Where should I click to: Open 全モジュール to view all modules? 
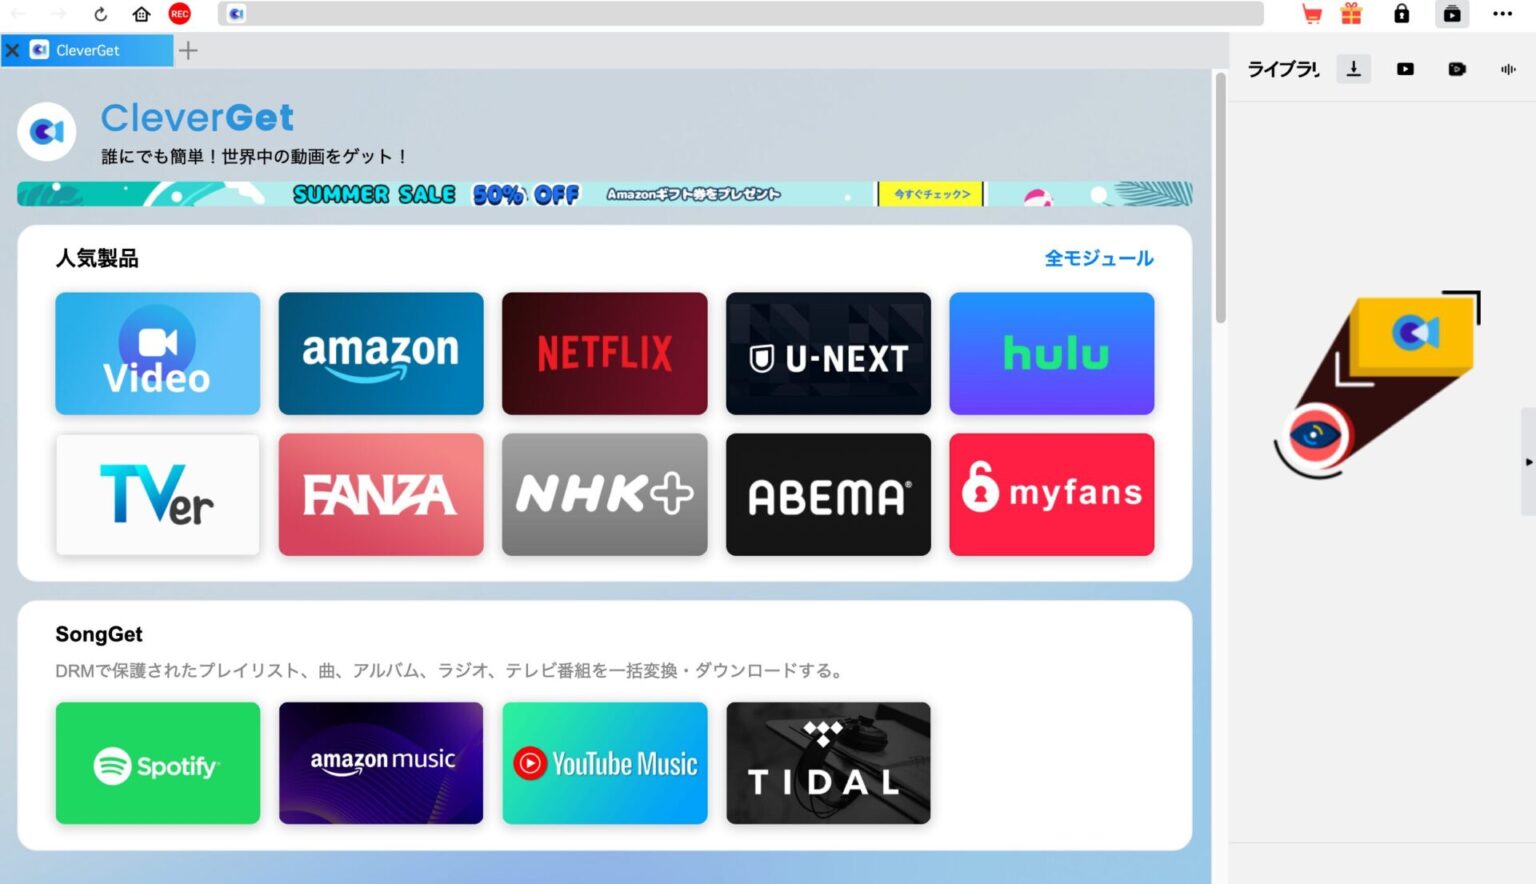1098,258
